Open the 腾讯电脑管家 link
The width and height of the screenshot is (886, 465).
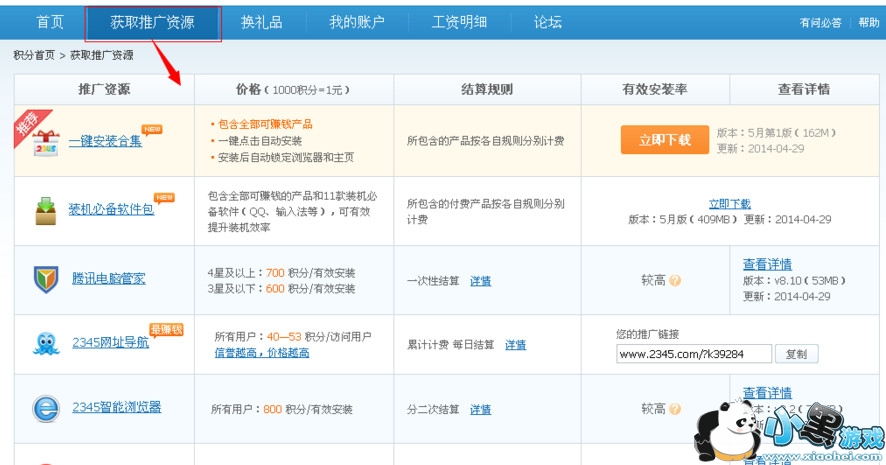tap(108, 278)
